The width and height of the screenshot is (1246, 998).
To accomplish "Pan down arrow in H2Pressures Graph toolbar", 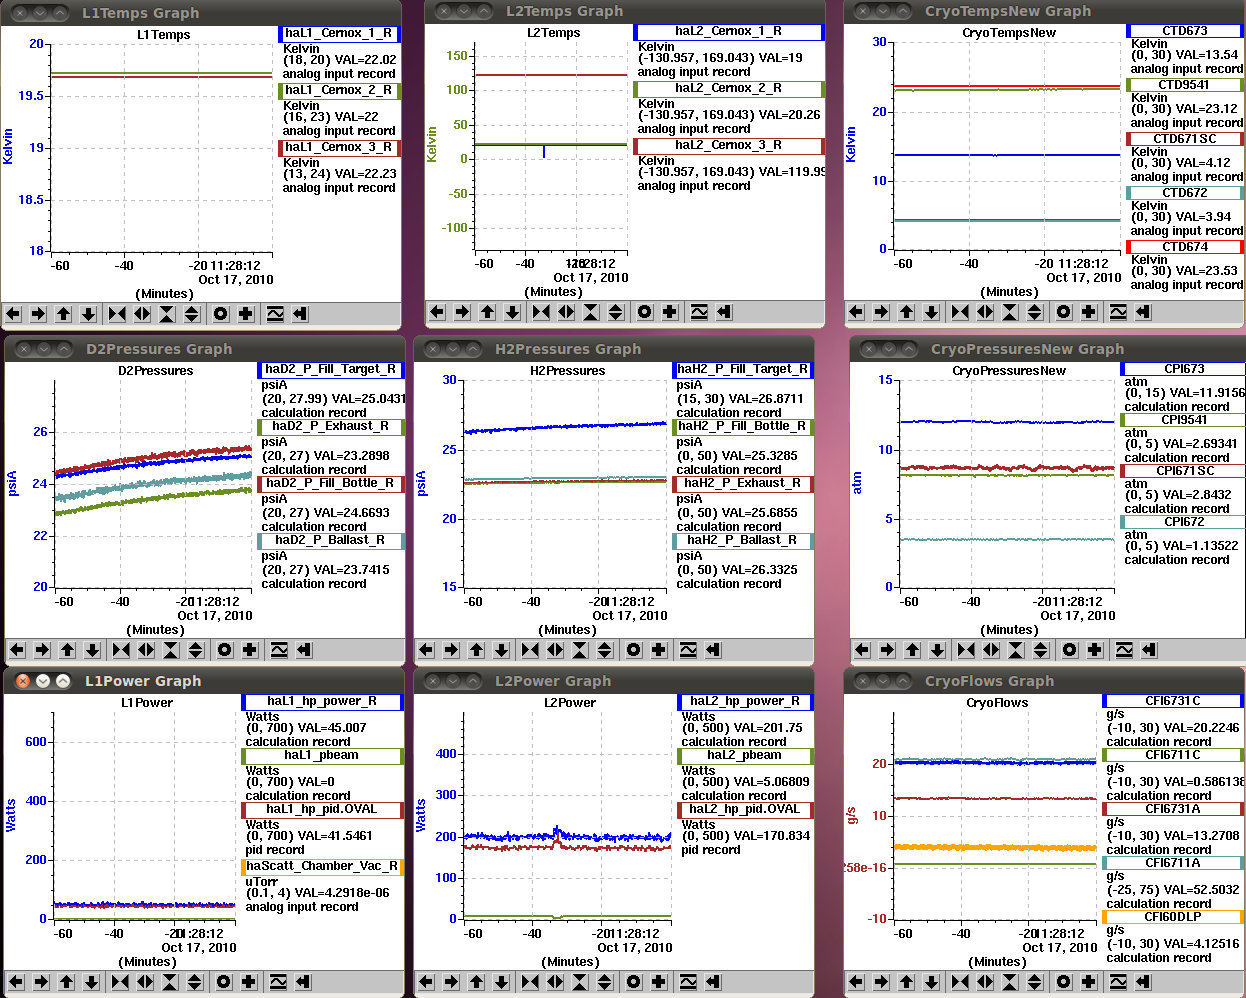I will point(501,650).
